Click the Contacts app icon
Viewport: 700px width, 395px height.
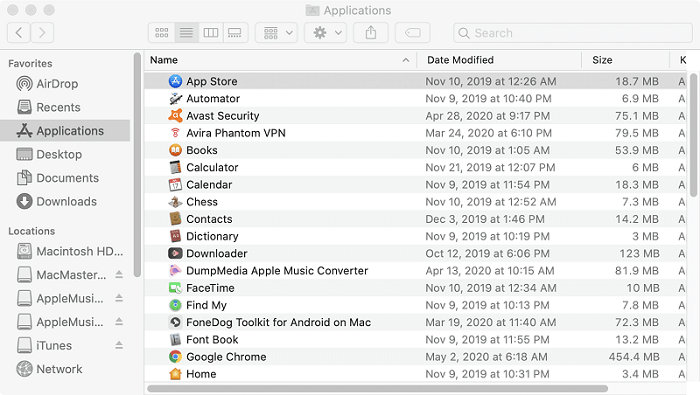[x=175, y=219]
